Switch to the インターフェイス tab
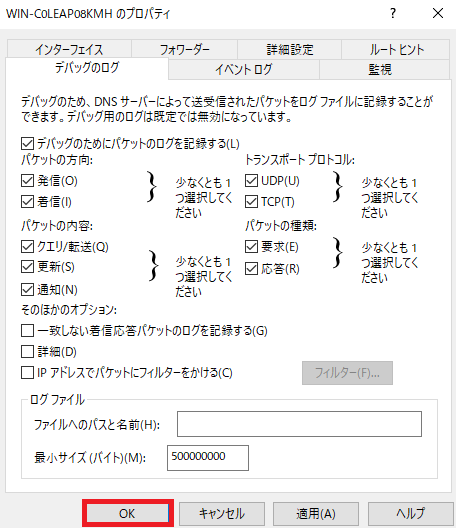This screenshot has height=528, width=456. pos(69,49)
